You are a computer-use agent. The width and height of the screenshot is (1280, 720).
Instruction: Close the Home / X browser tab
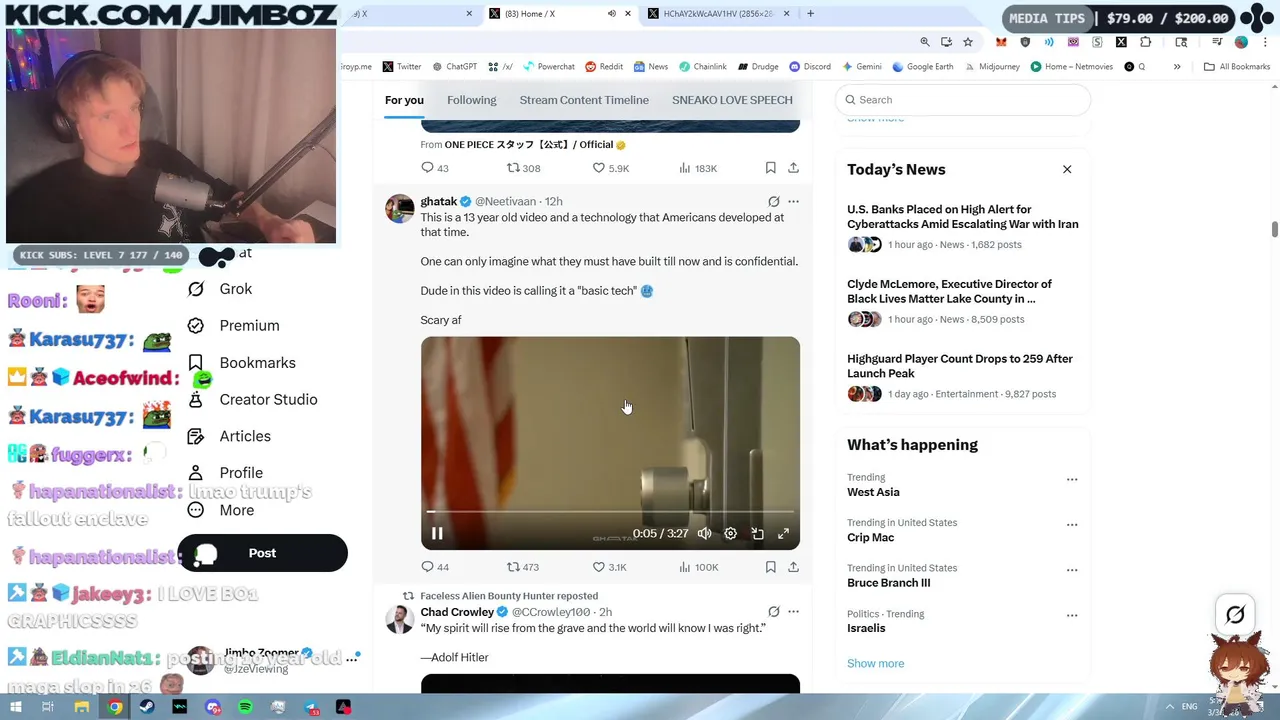(x=628, y=14)
